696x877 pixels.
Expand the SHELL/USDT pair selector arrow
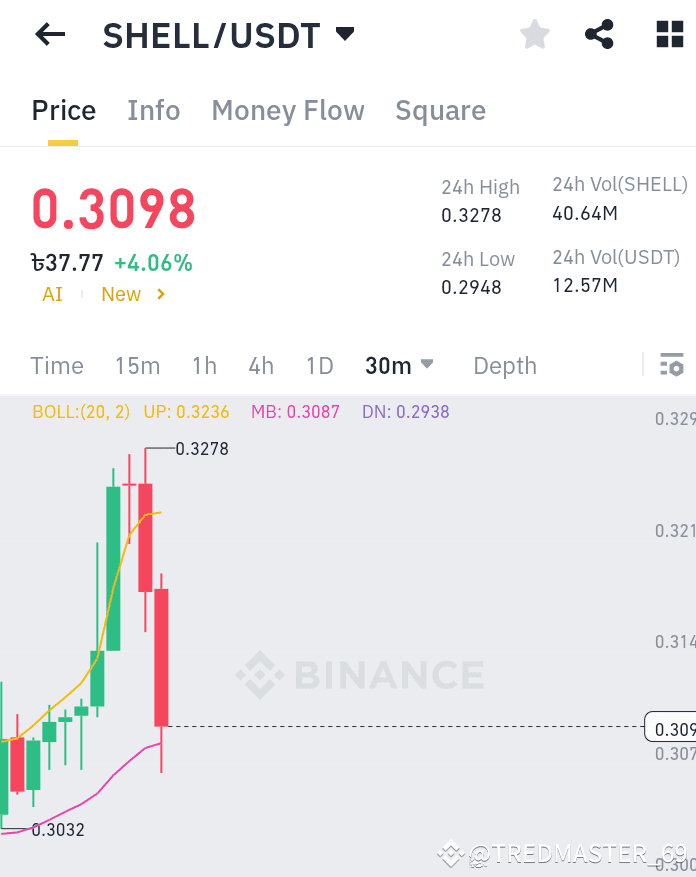pos(344,33)
